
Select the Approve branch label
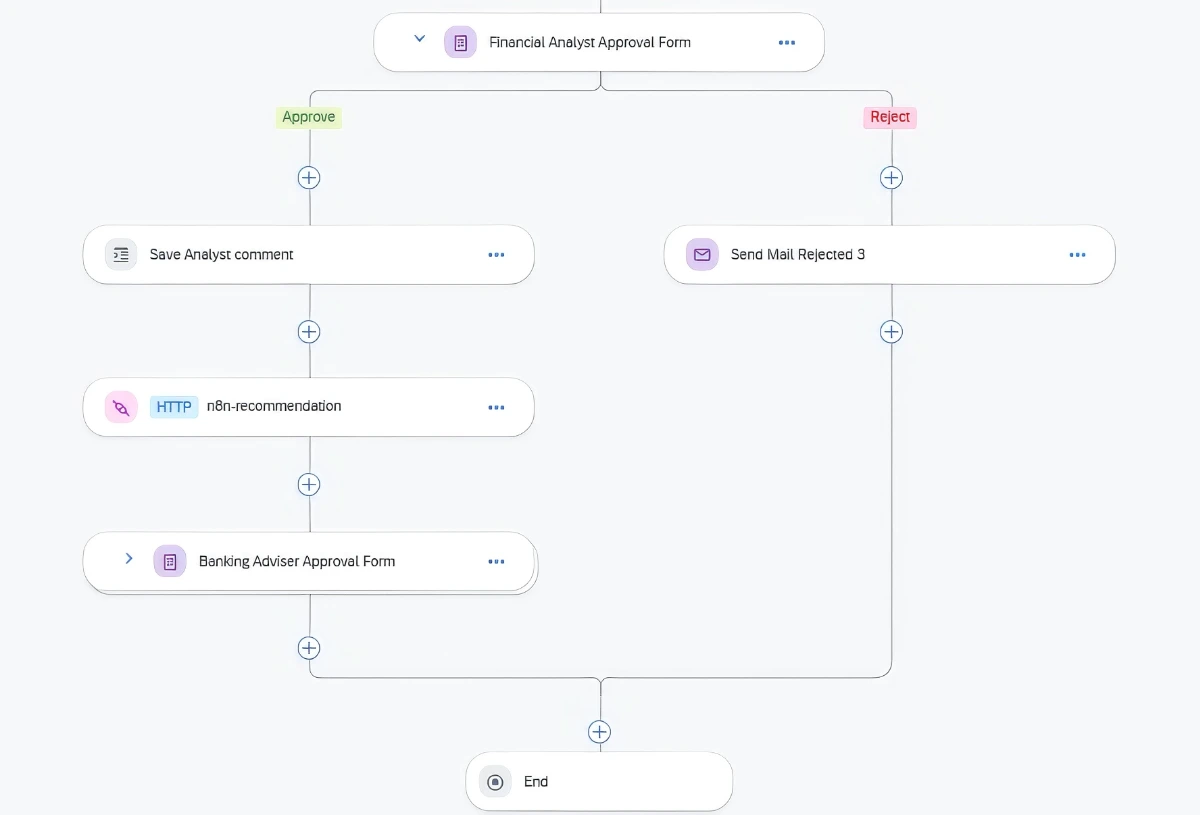pyautogui.click(x=308, y=117)
